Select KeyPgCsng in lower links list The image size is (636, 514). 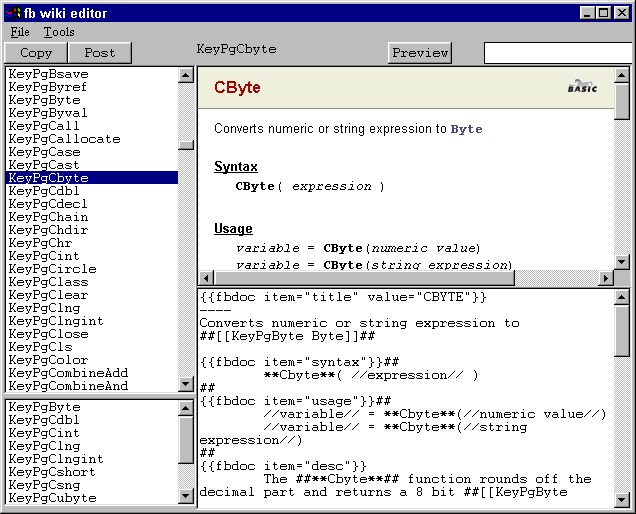[x=92, y=485]
